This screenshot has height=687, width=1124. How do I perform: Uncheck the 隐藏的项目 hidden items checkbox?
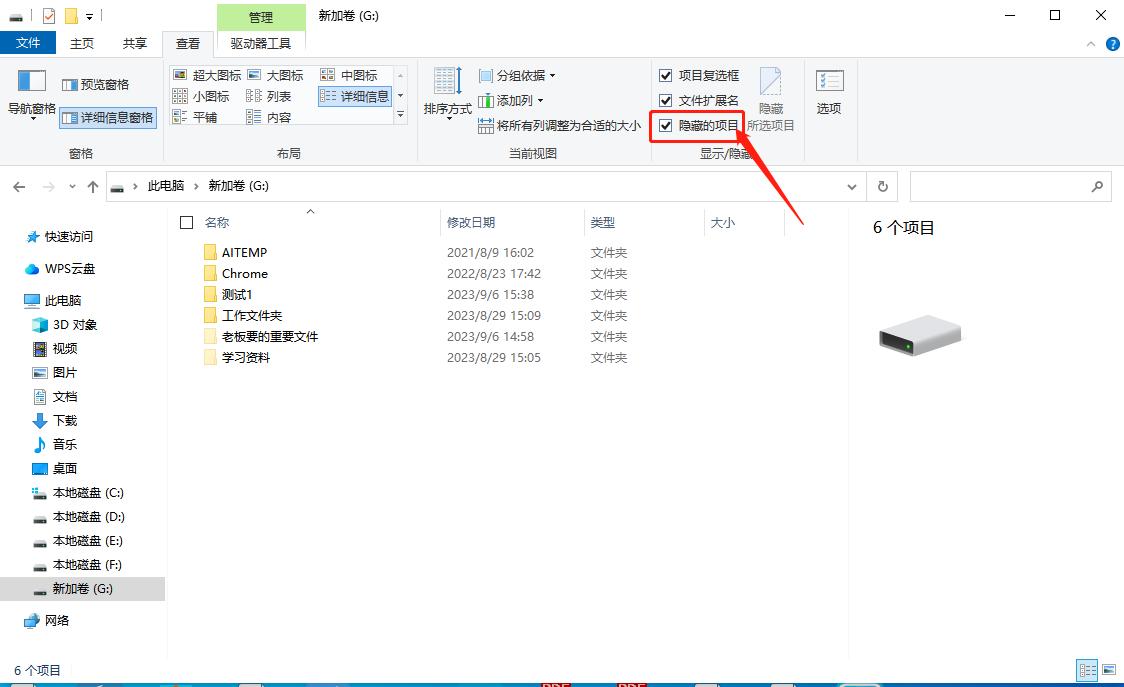666,125
